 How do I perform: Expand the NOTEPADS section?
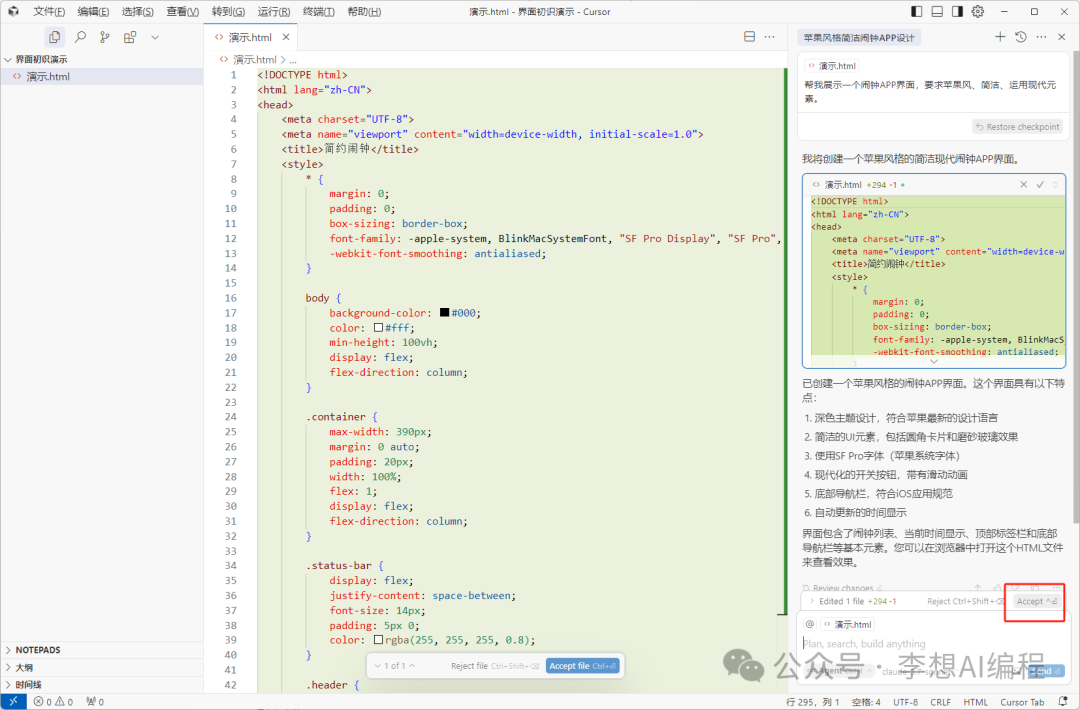38,650
